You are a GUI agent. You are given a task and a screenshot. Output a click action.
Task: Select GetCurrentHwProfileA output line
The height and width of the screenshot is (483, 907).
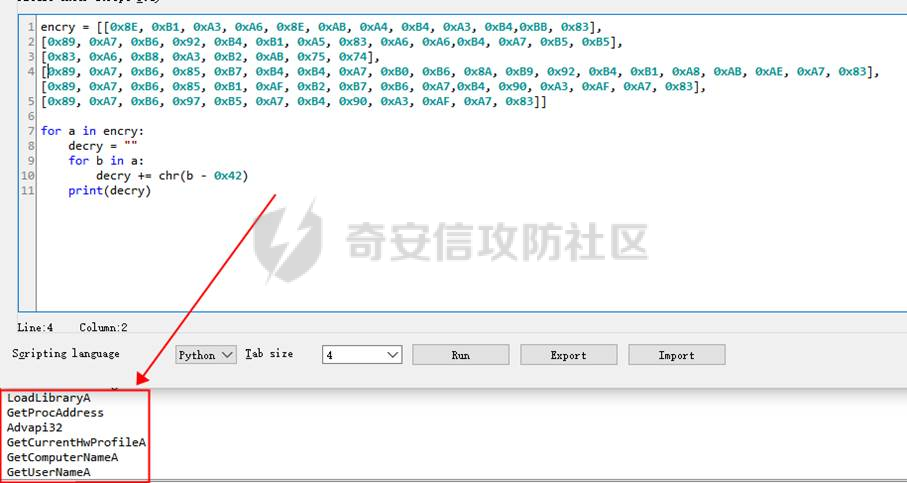point(76,442)
